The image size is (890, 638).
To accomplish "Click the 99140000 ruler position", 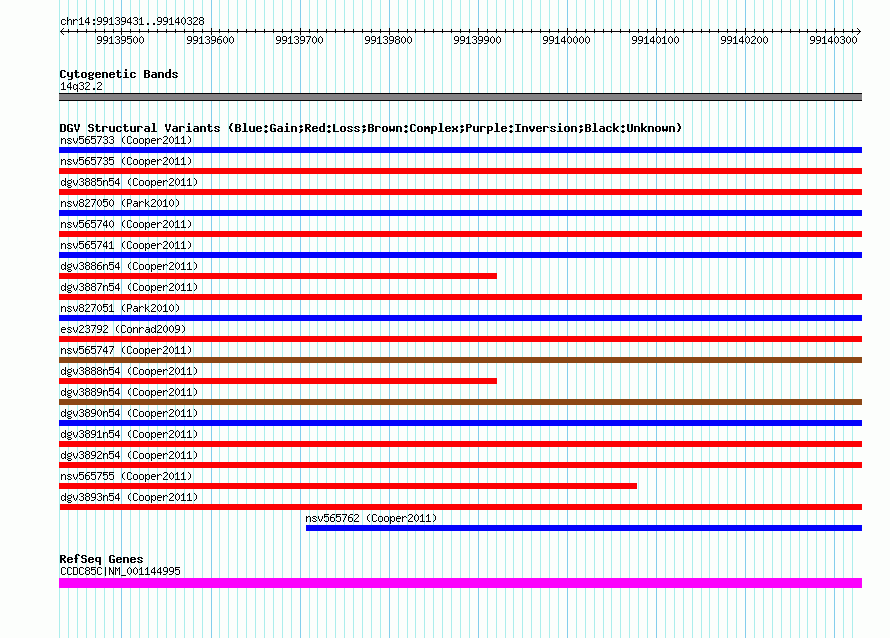I will coord(566,40).
